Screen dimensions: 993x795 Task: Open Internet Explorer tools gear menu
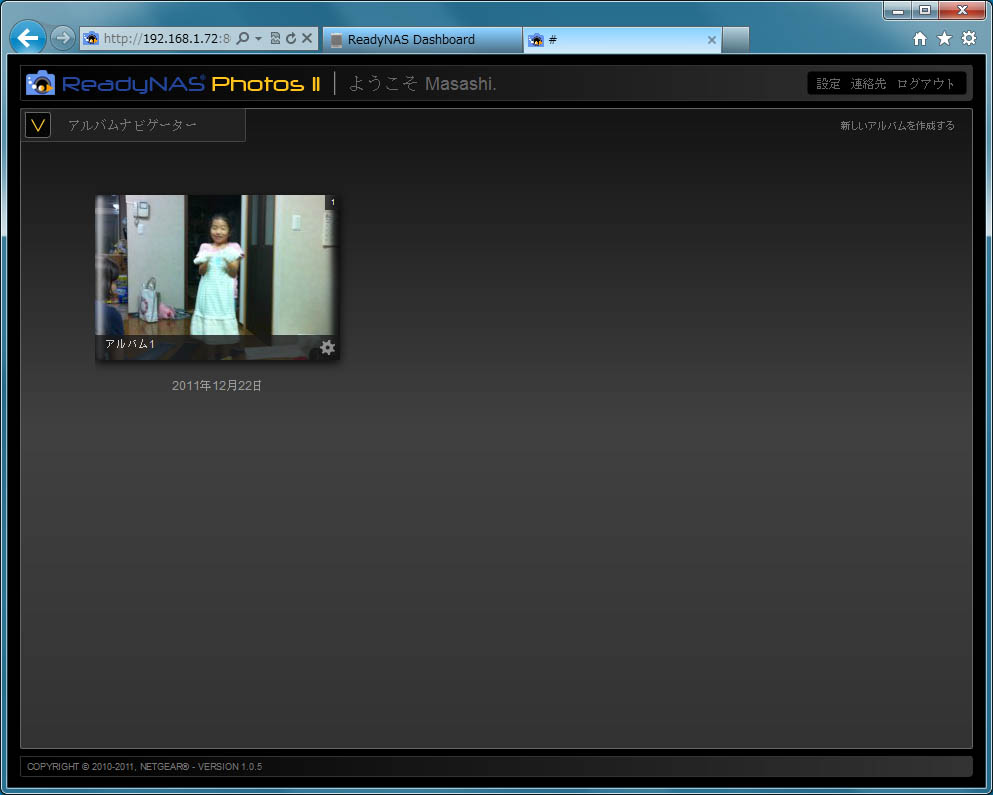[x=968, y=39]
